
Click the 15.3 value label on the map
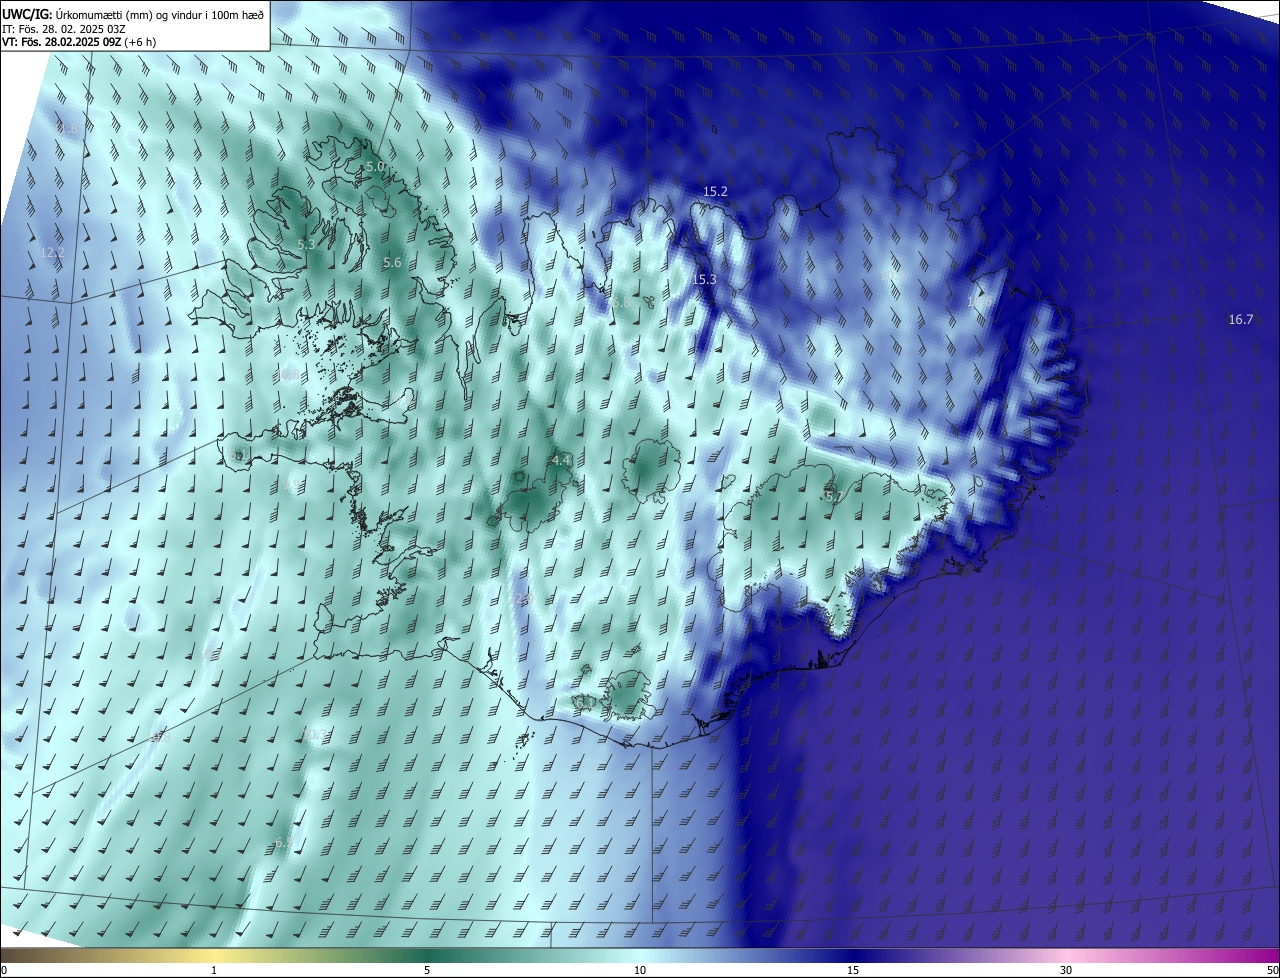[704, 279]
